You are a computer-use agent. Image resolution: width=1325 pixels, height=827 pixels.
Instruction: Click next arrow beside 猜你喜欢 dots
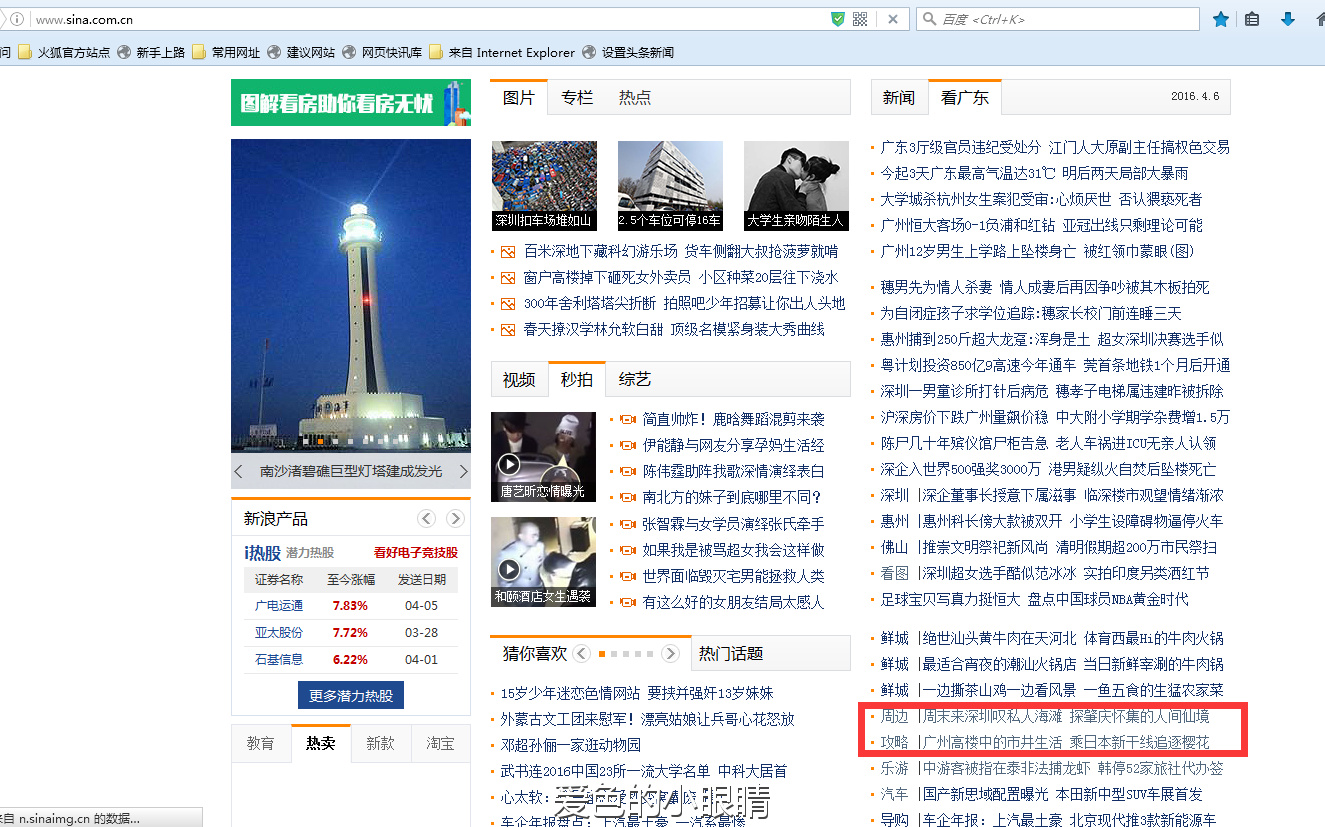(670, 654)
